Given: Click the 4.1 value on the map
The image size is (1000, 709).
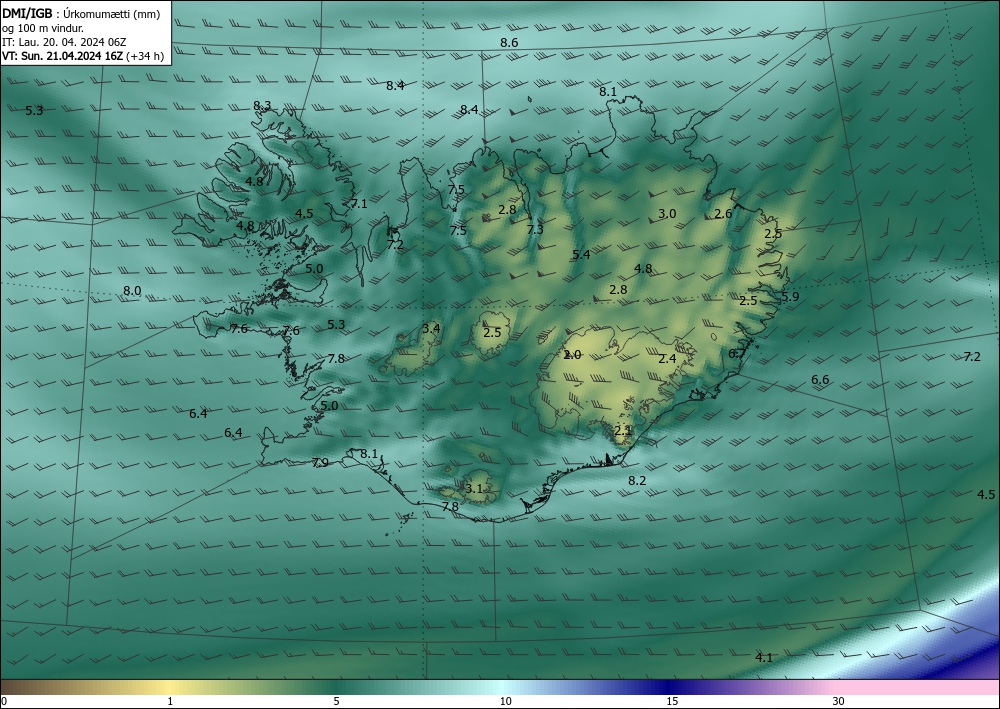Looking at the screenshot, I should click(x=764, y=657).
